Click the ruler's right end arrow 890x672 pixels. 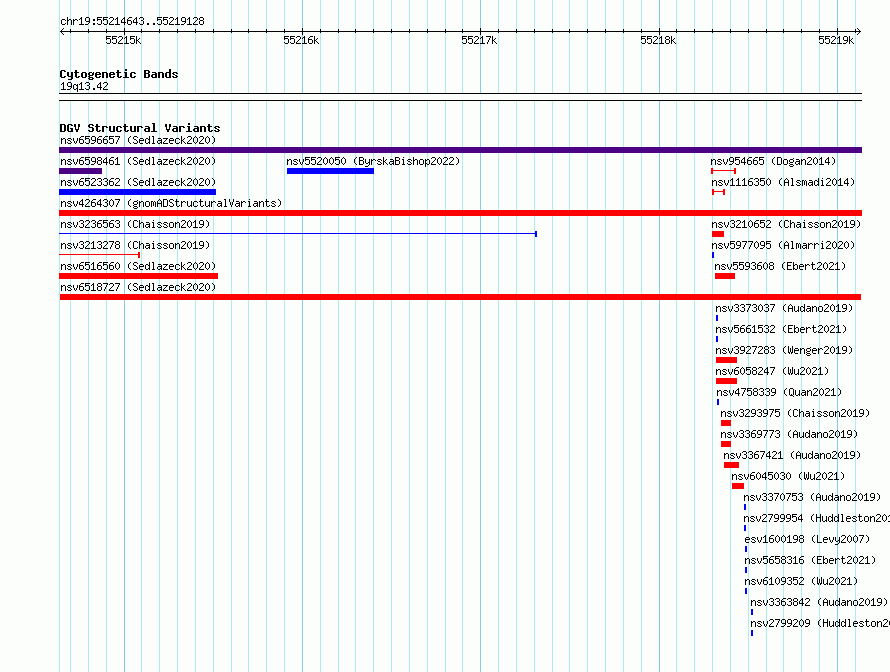coord(858,32)
